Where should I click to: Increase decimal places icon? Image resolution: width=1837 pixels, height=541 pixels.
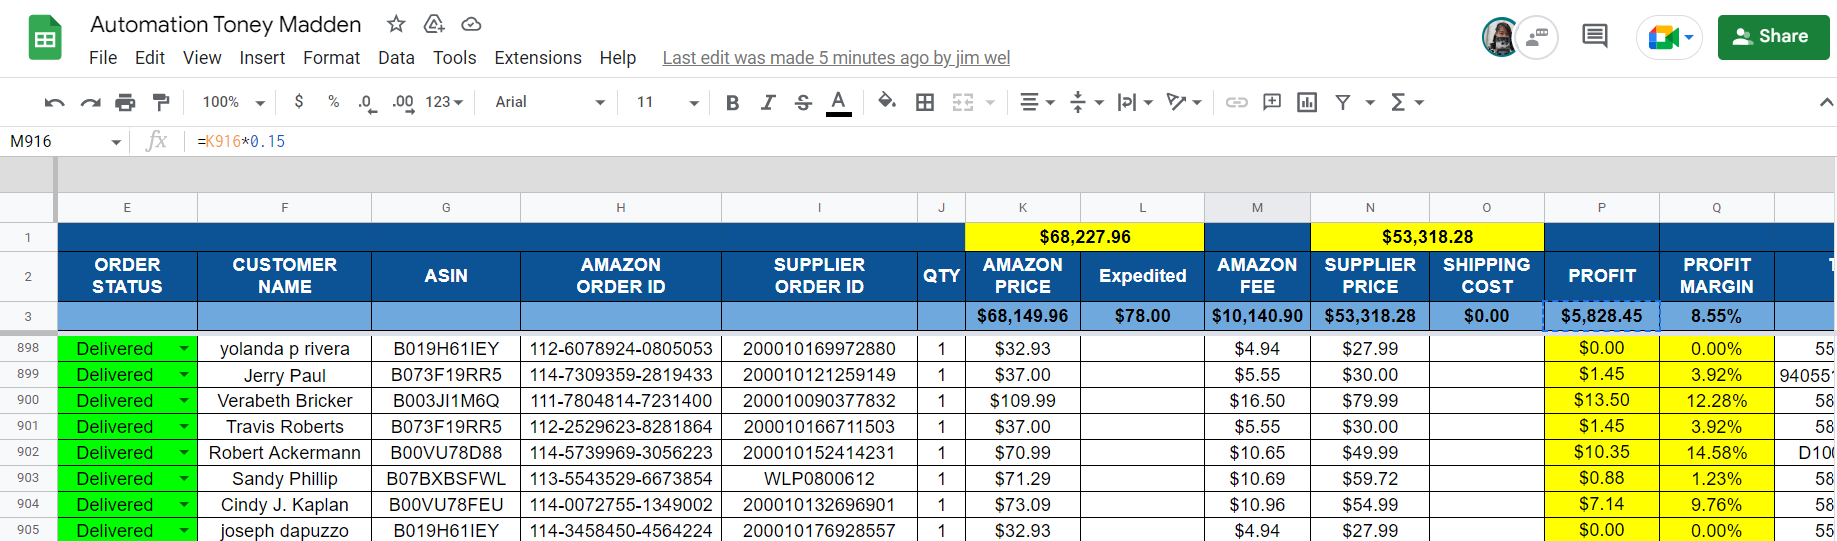pyautogui.click(x=403, y=102)
